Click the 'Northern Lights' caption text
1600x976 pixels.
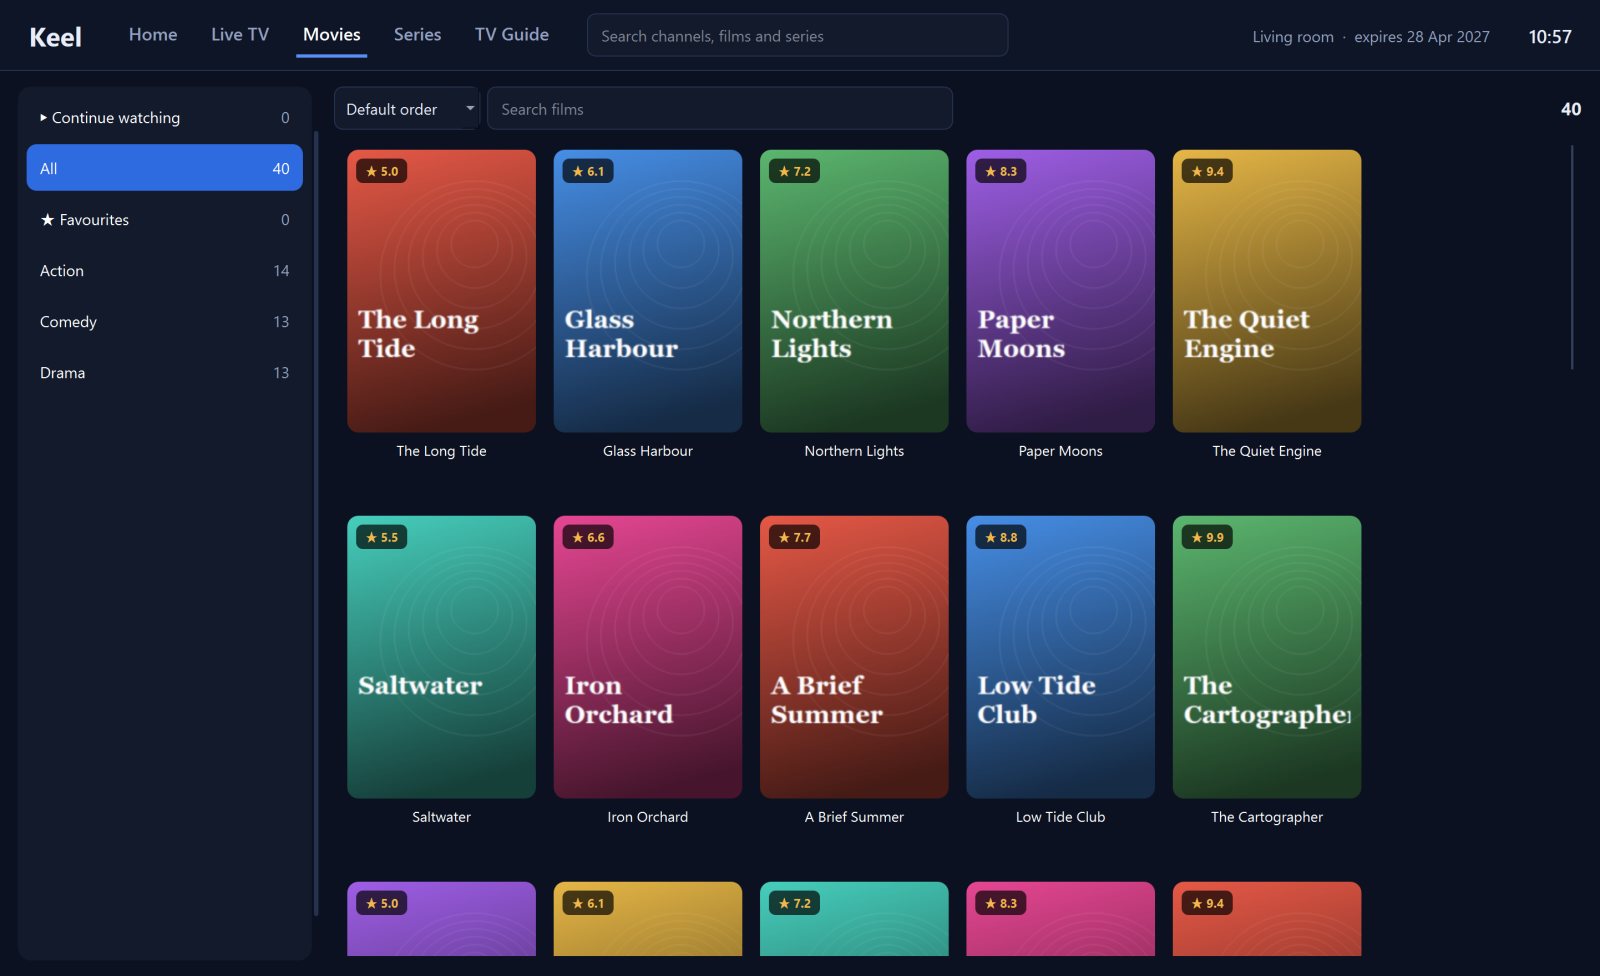click(x=854, y=451)
